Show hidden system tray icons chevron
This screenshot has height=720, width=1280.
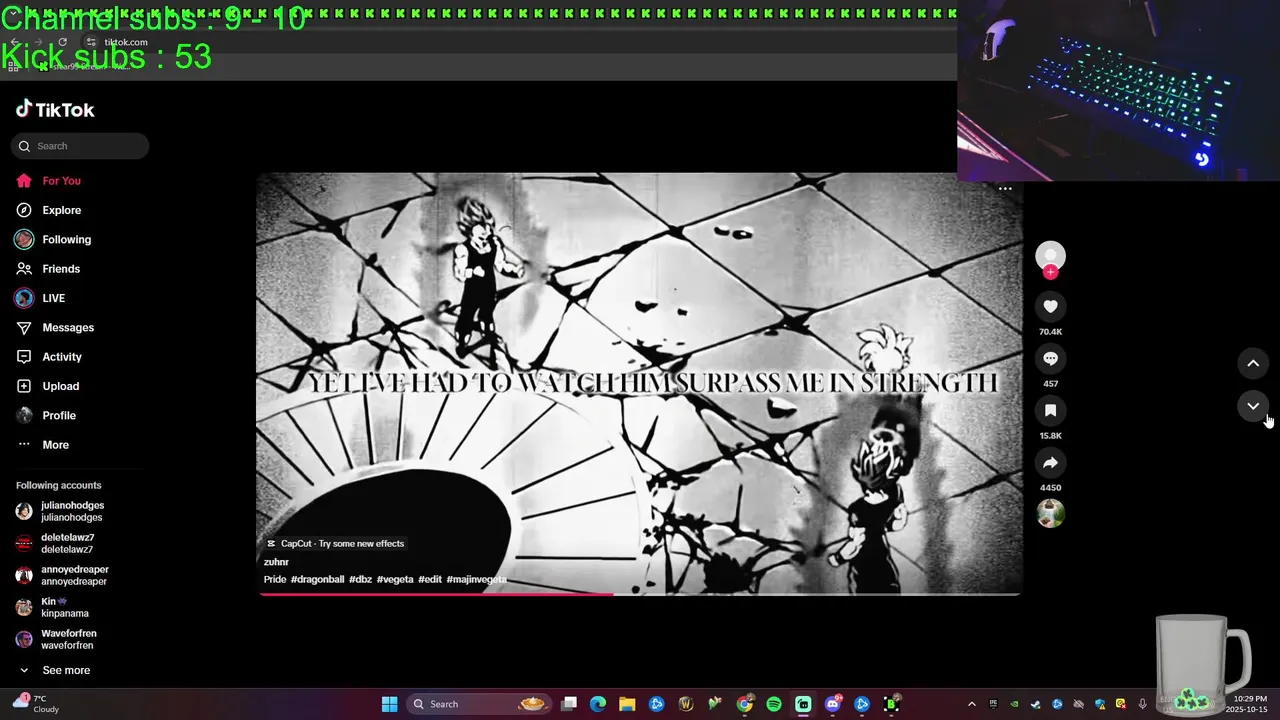972,704
